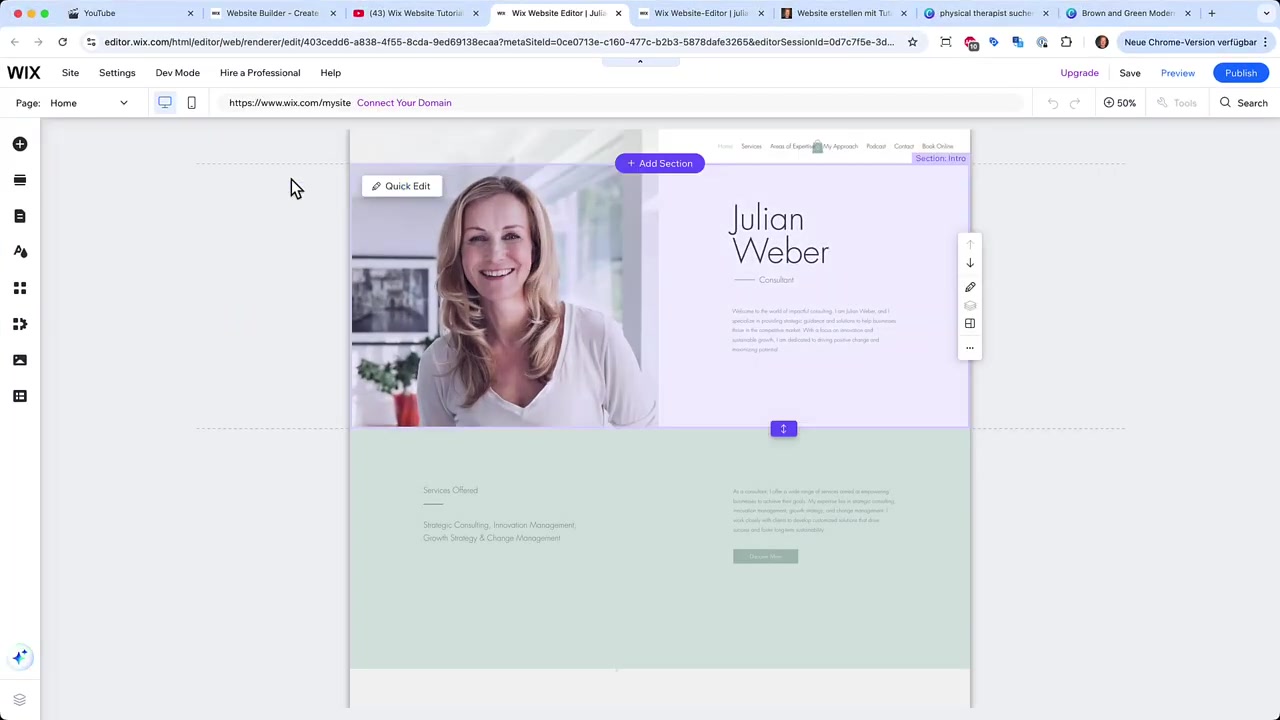Open the Tools menu
This screenshot has width=1280, height=720.
(x=1177, y=103)
